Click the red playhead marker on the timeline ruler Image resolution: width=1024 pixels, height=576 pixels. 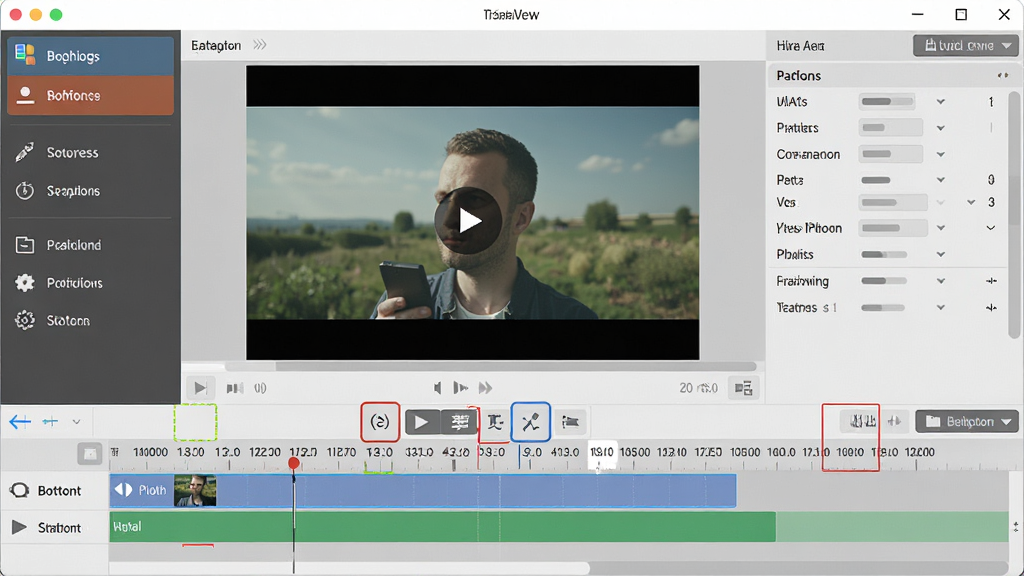(294, 463)
